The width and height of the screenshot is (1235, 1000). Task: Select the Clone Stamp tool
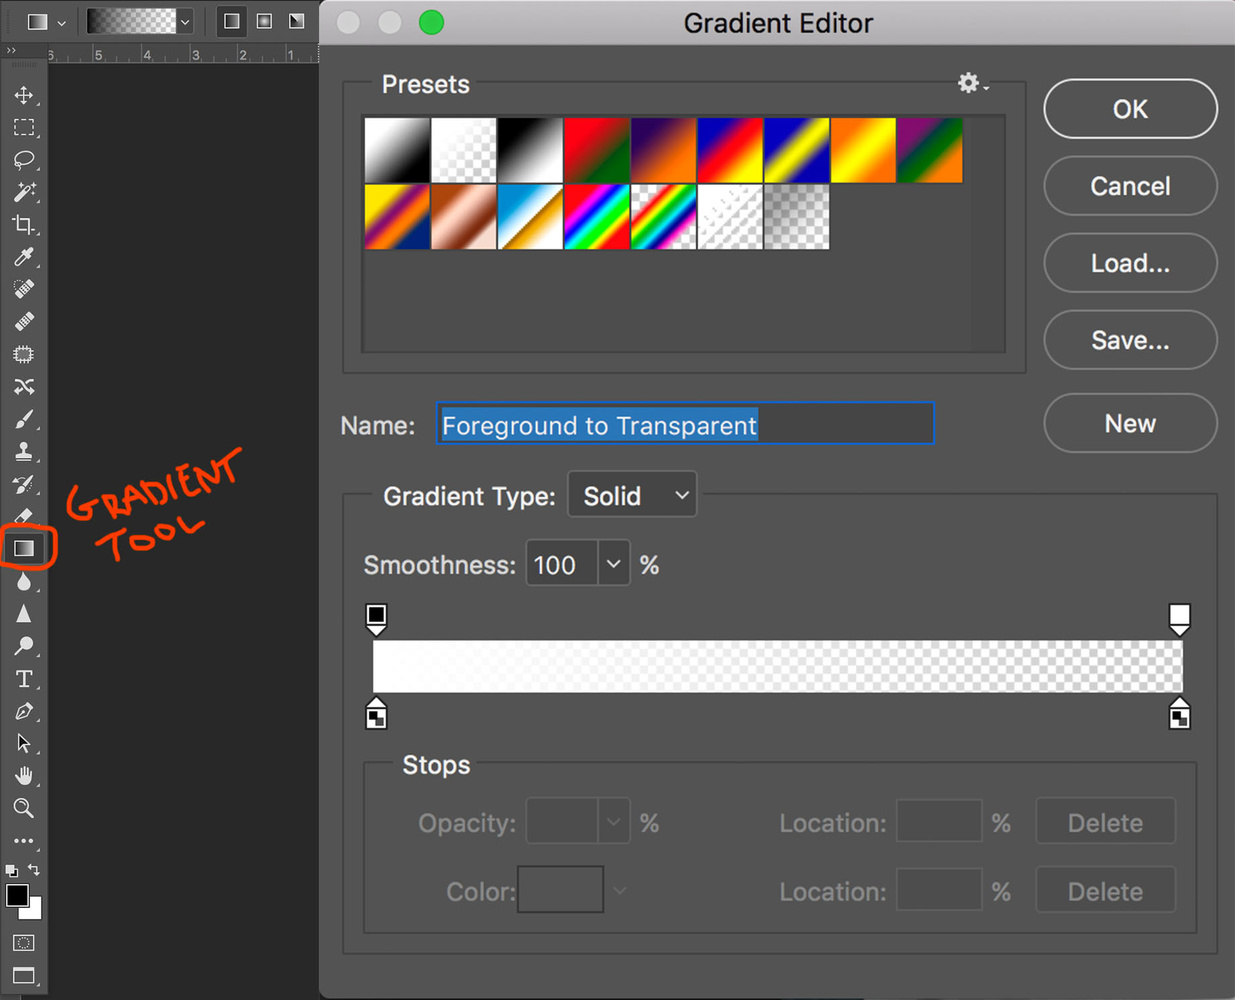coord(23,449)
